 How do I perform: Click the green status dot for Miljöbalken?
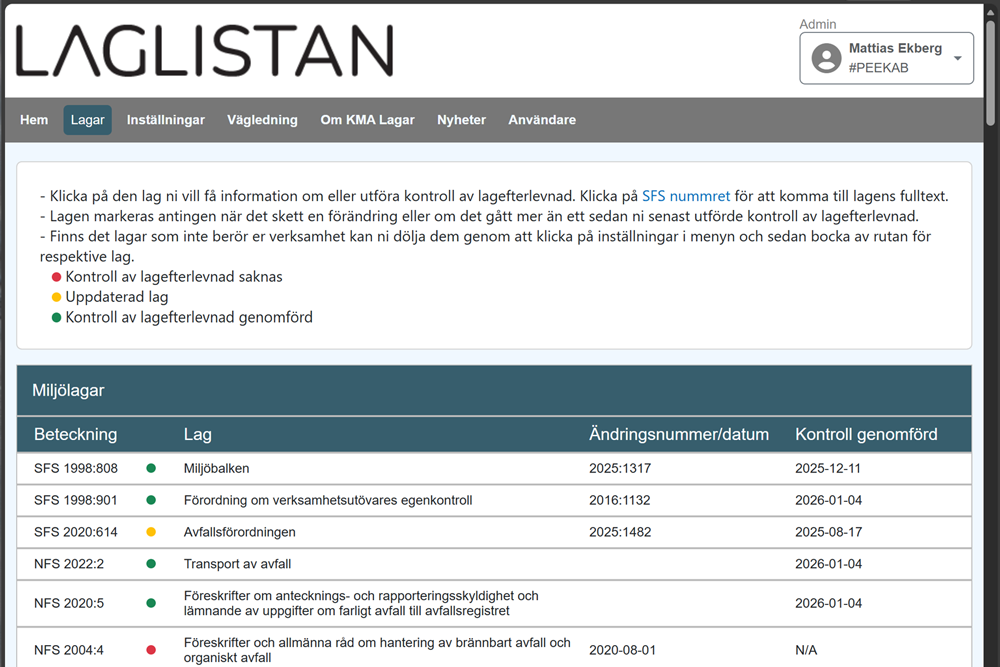(150, 468)
